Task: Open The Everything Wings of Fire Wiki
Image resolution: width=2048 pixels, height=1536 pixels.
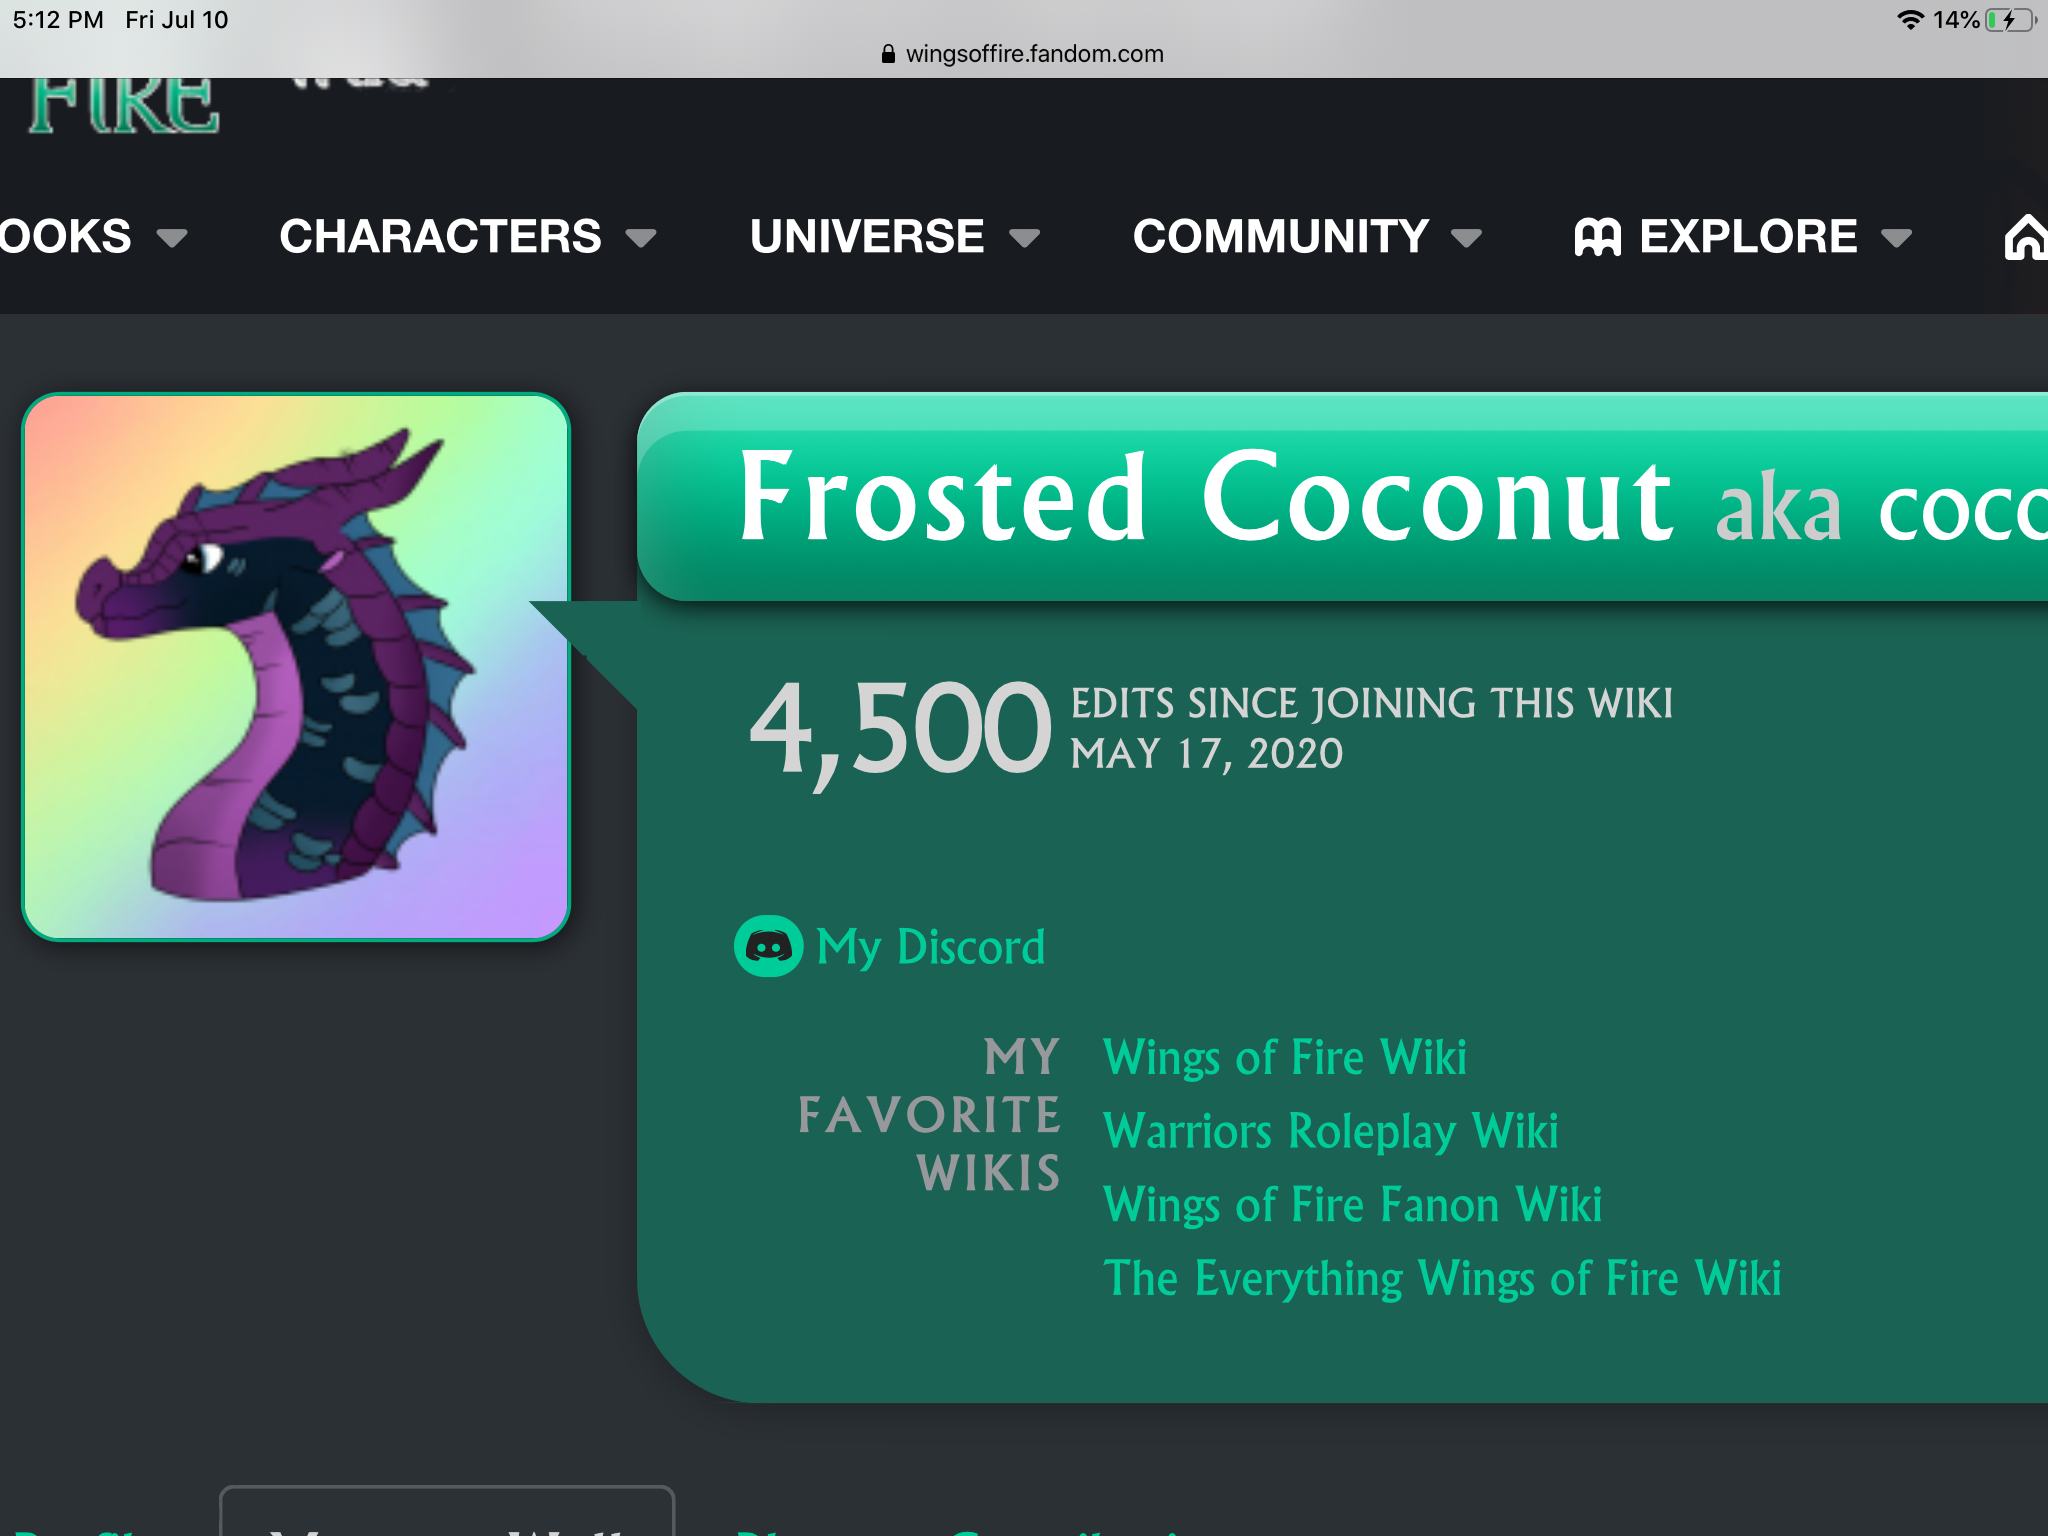Action: tap(1441, 1278)
